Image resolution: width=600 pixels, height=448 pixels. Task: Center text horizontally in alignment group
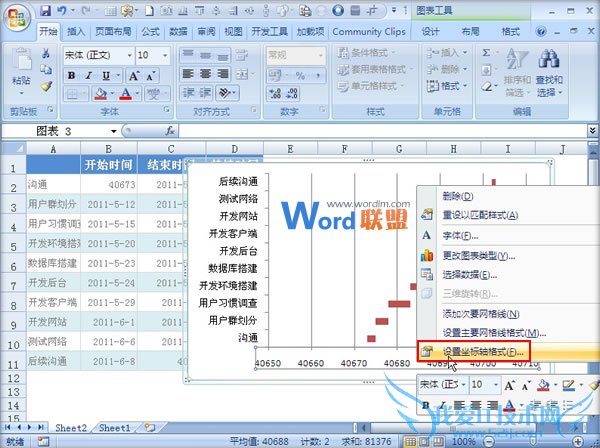(205, 73)
